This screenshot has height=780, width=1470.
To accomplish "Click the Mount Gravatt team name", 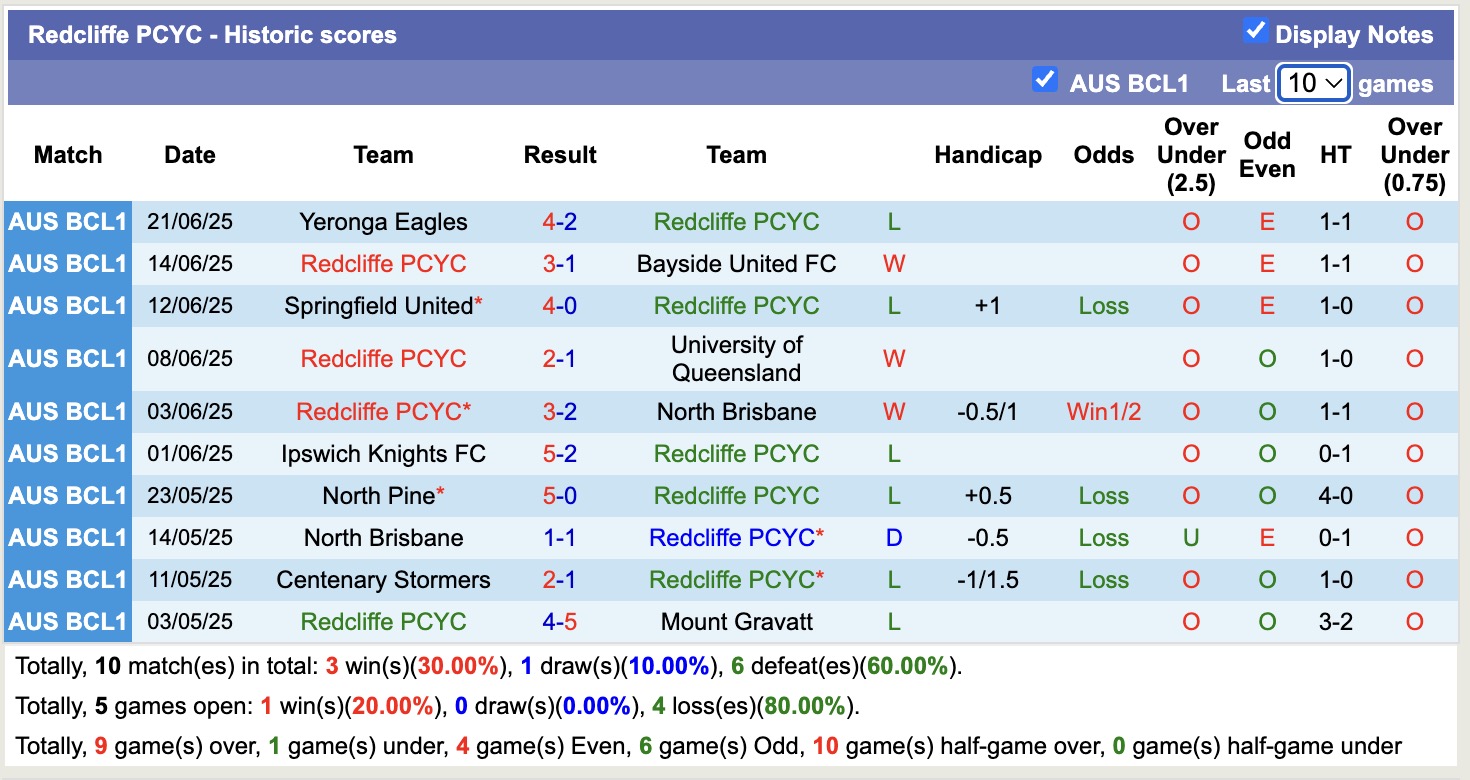I will click(x=736, y=621).
